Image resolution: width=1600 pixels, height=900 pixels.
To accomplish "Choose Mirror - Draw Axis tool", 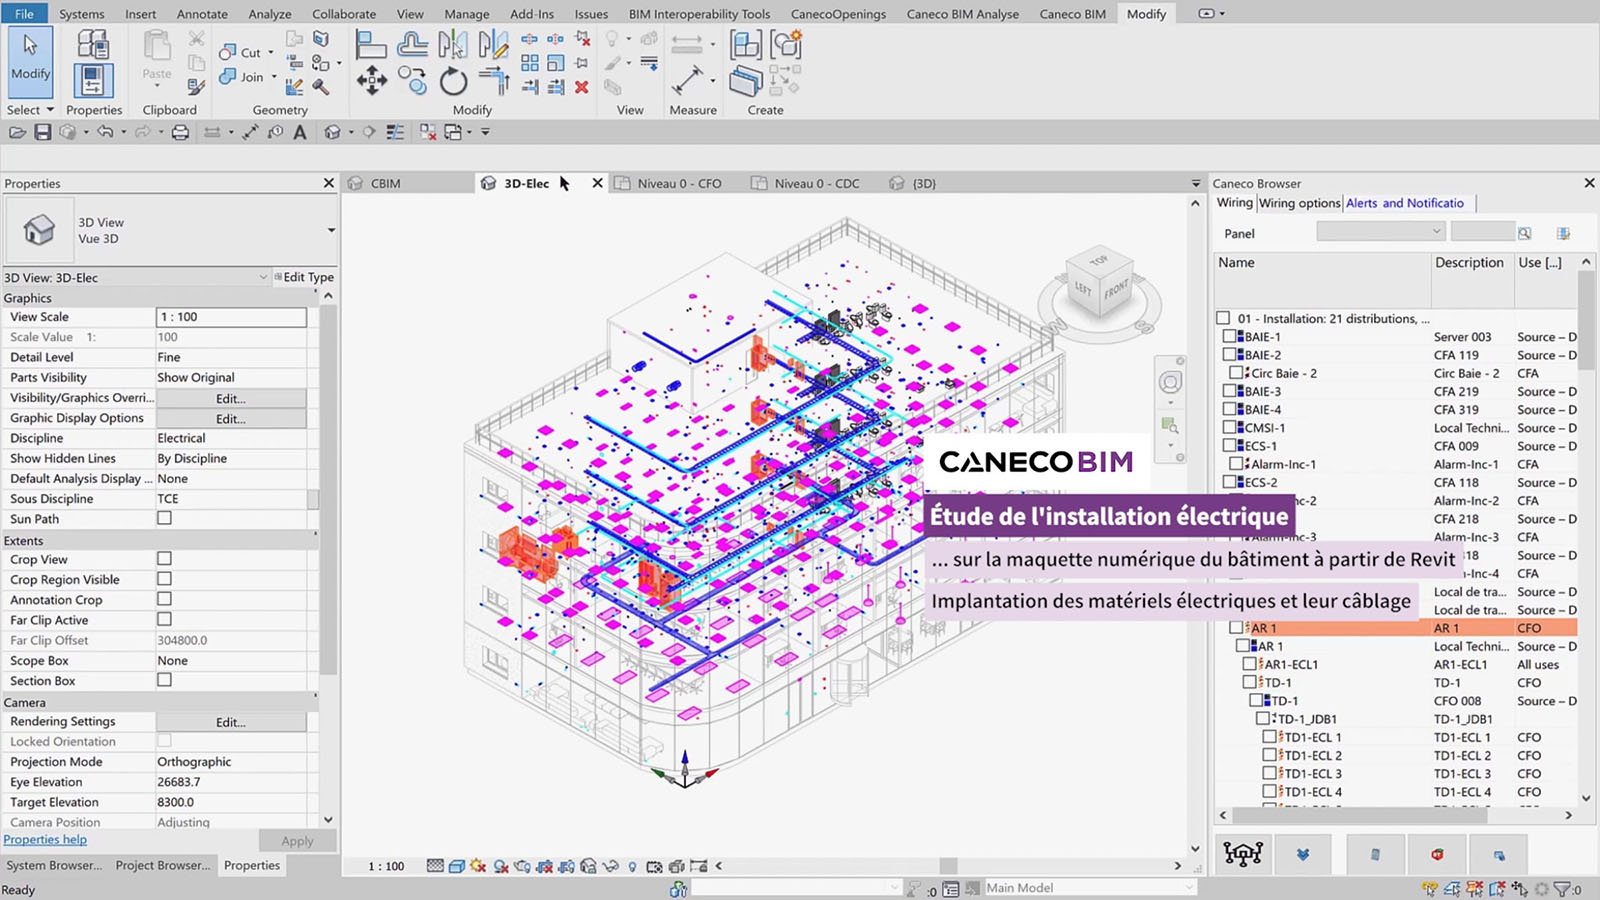I will click(493, 45).
